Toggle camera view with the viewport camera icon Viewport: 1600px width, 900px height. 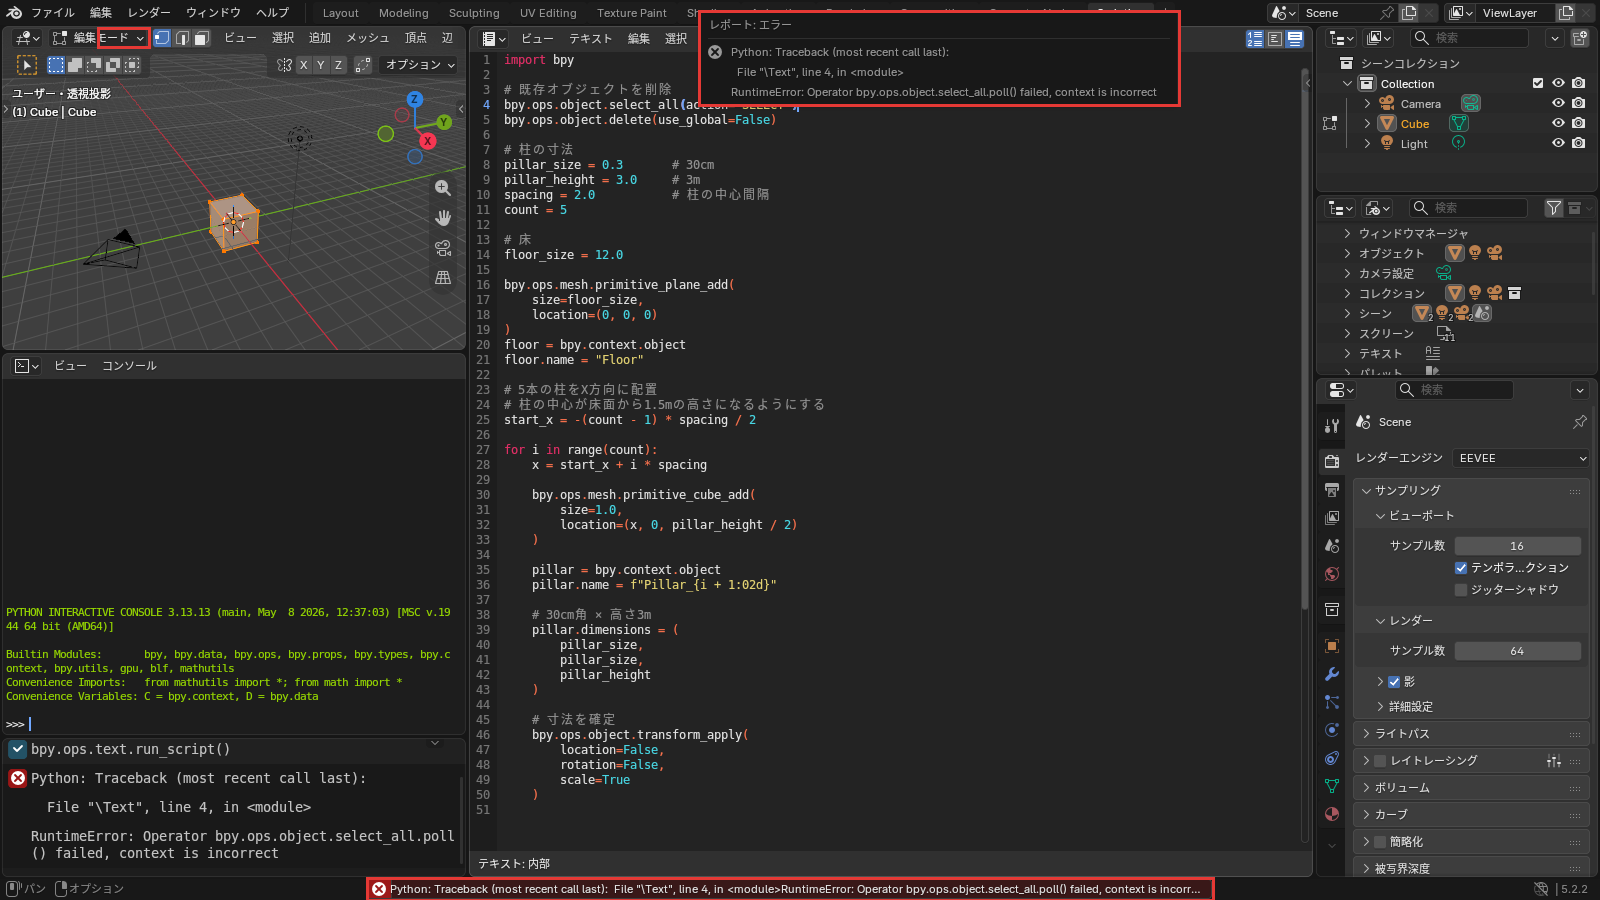coord(443,247)
